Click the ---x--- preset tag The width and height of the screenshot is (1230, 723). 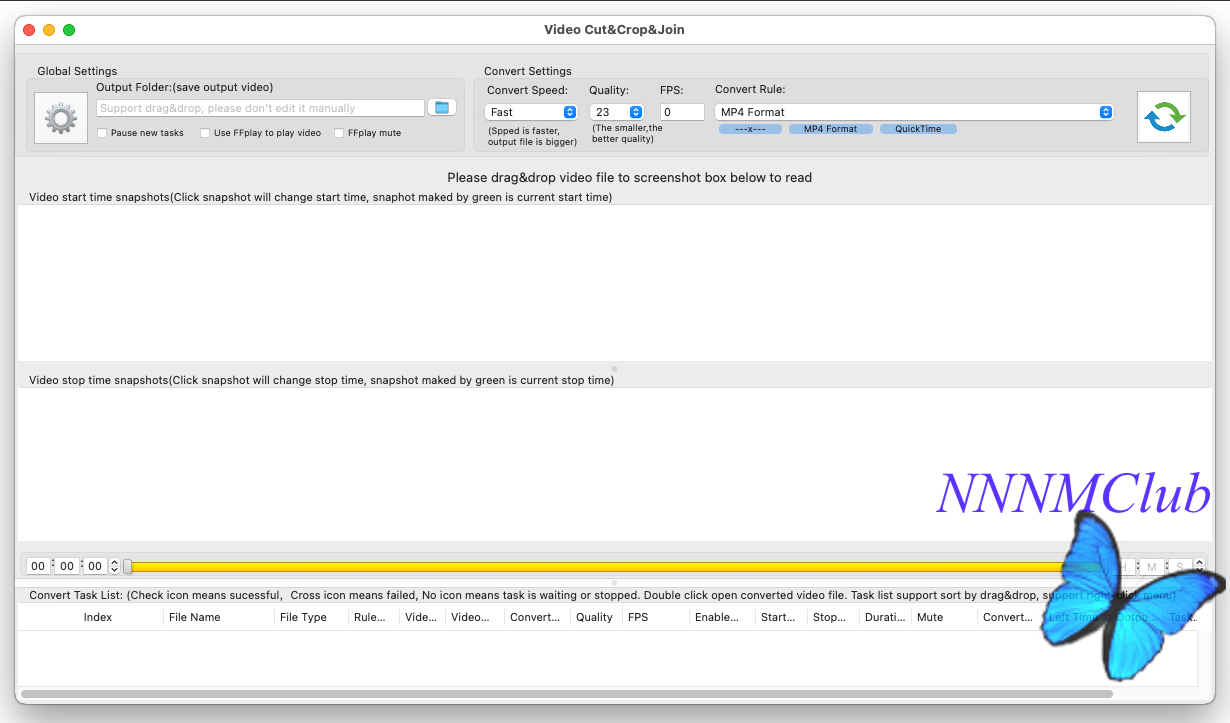750,129
